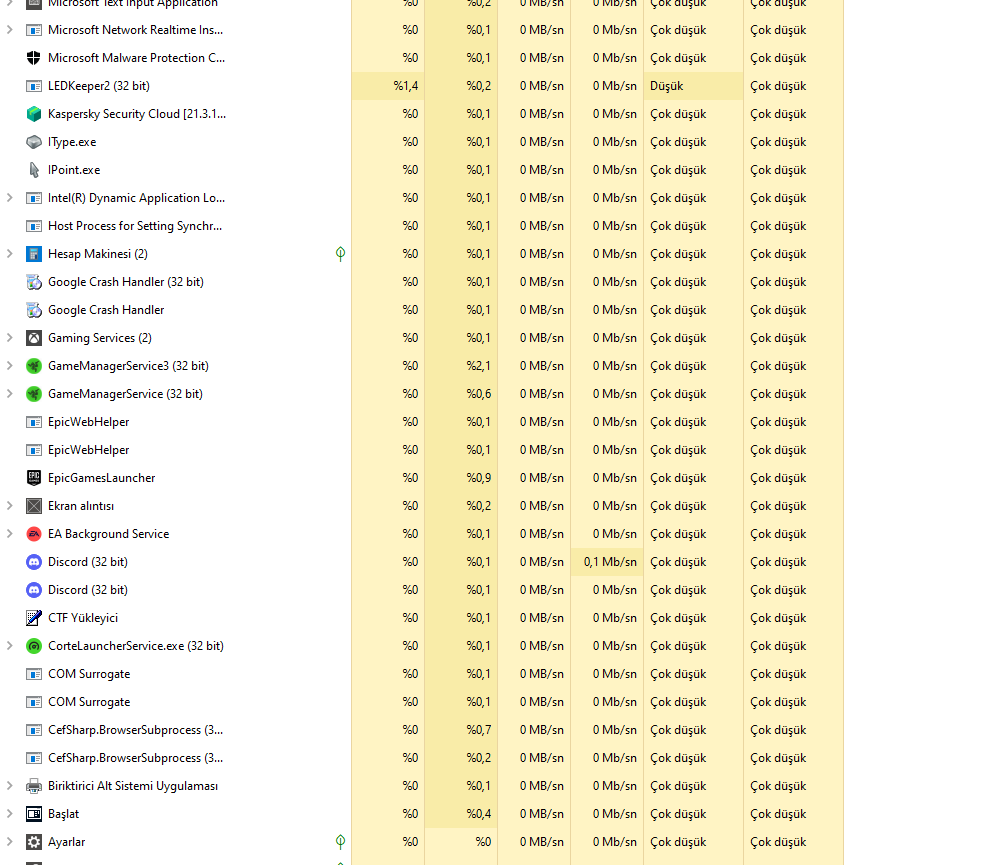Expand the CorteLauncherService.exe group

(x=10, y=646)
